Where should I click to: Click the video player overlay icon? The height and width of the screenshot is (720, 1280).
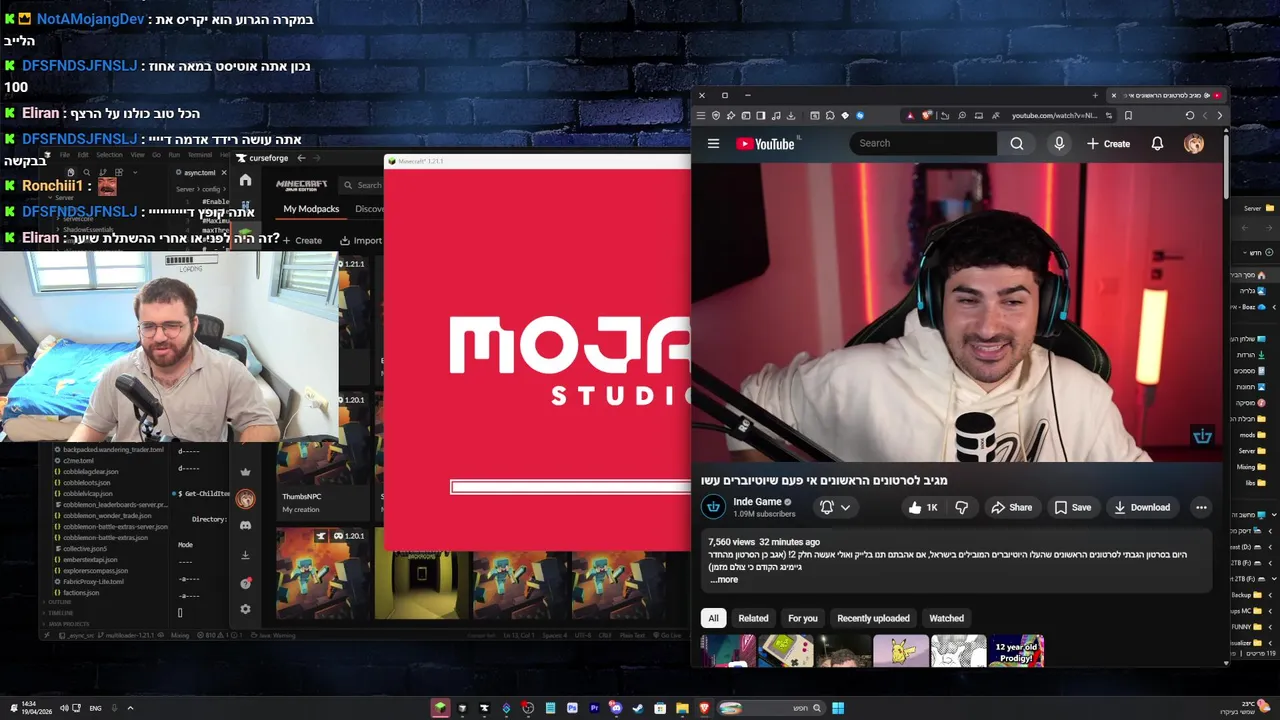coord(1202,436)
